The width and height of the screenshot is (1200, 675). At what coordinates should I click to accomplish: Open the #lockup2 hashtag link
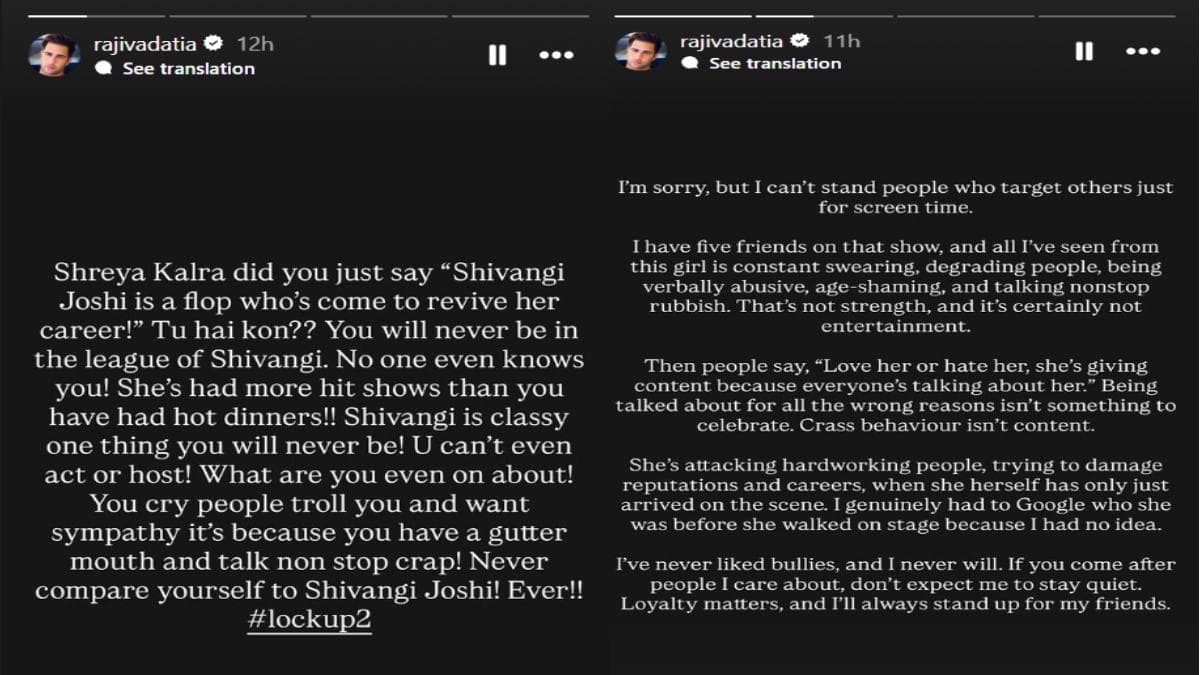point(309,619)
